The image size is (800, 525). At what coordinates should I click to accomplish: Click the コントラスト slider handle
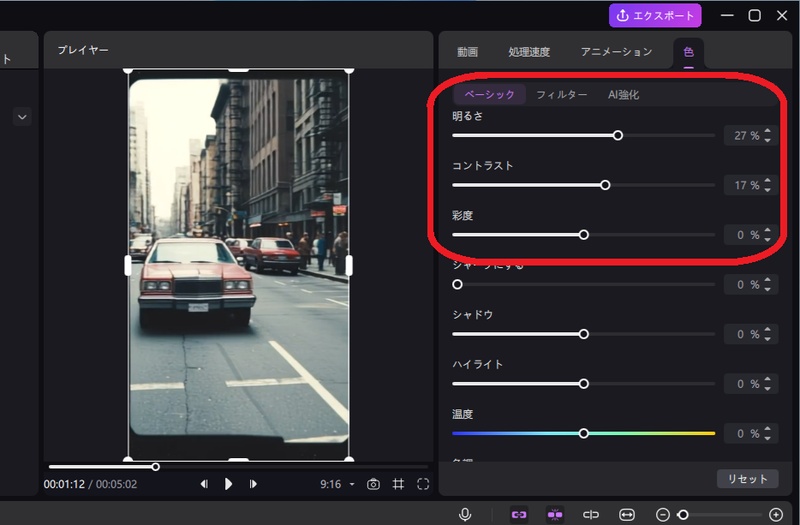[605, 185]
